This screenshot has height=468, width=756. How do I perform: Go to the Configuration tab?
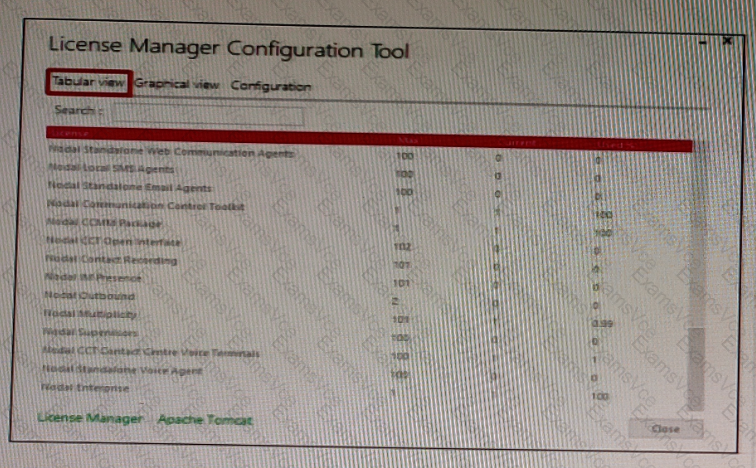click(x=270, y=86)
